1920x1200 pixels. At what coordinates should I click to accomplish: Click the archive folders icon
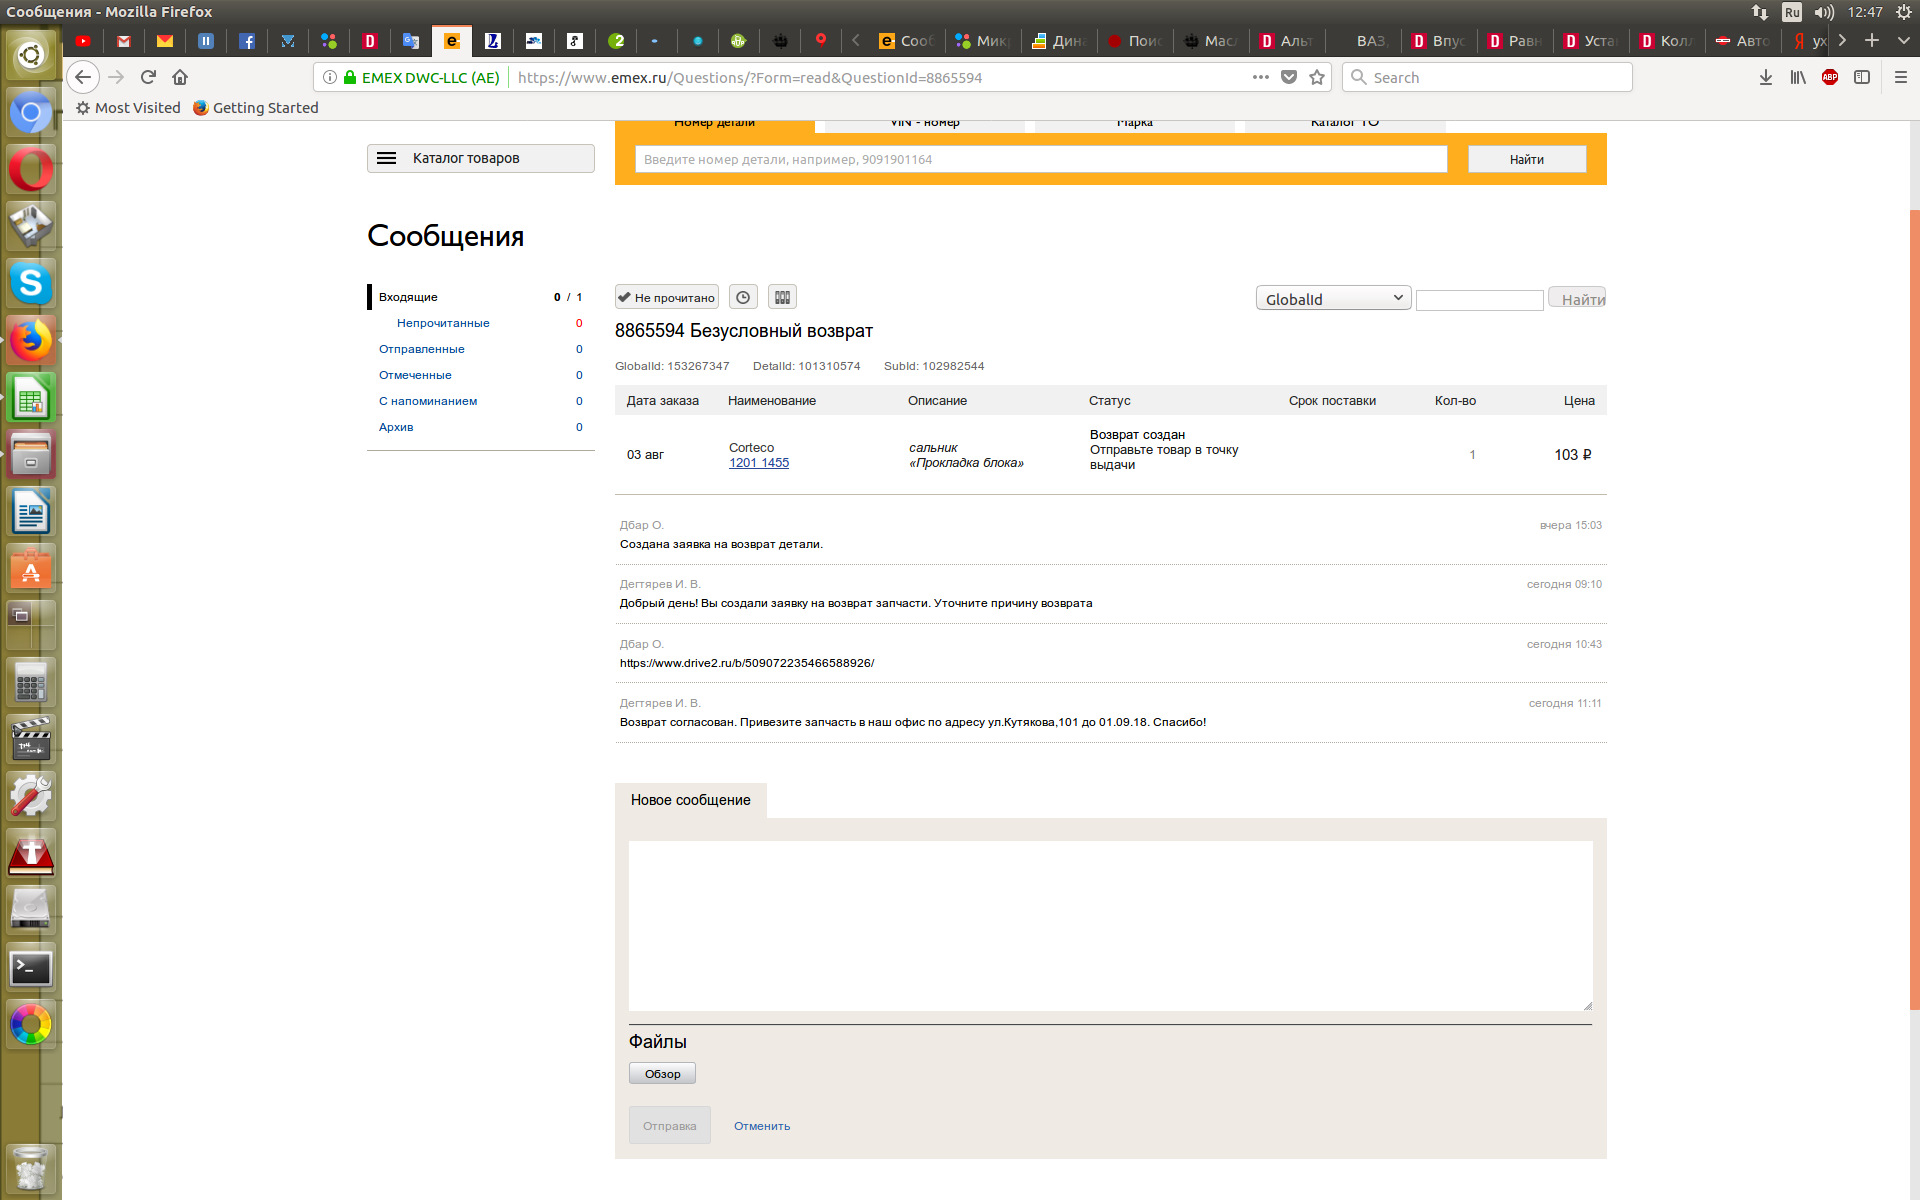[x=782, y=297]
